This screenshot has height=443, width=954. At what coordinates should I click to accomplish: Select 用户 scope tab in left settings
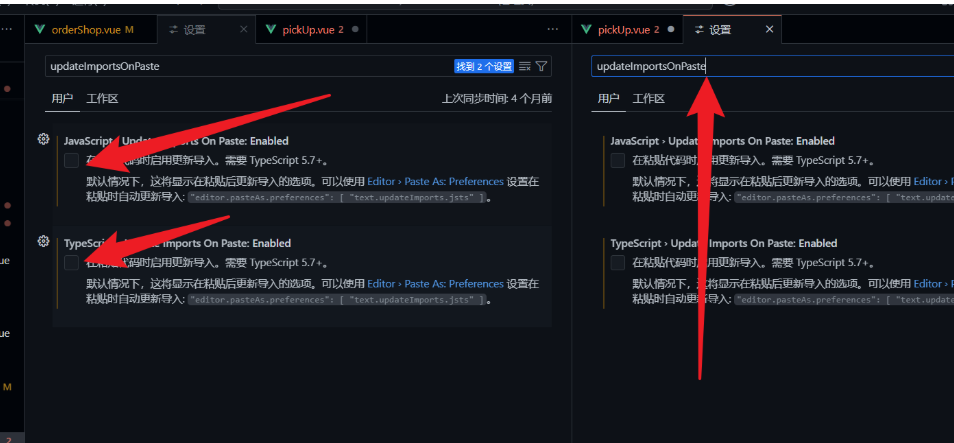click(x=62, y=99)
